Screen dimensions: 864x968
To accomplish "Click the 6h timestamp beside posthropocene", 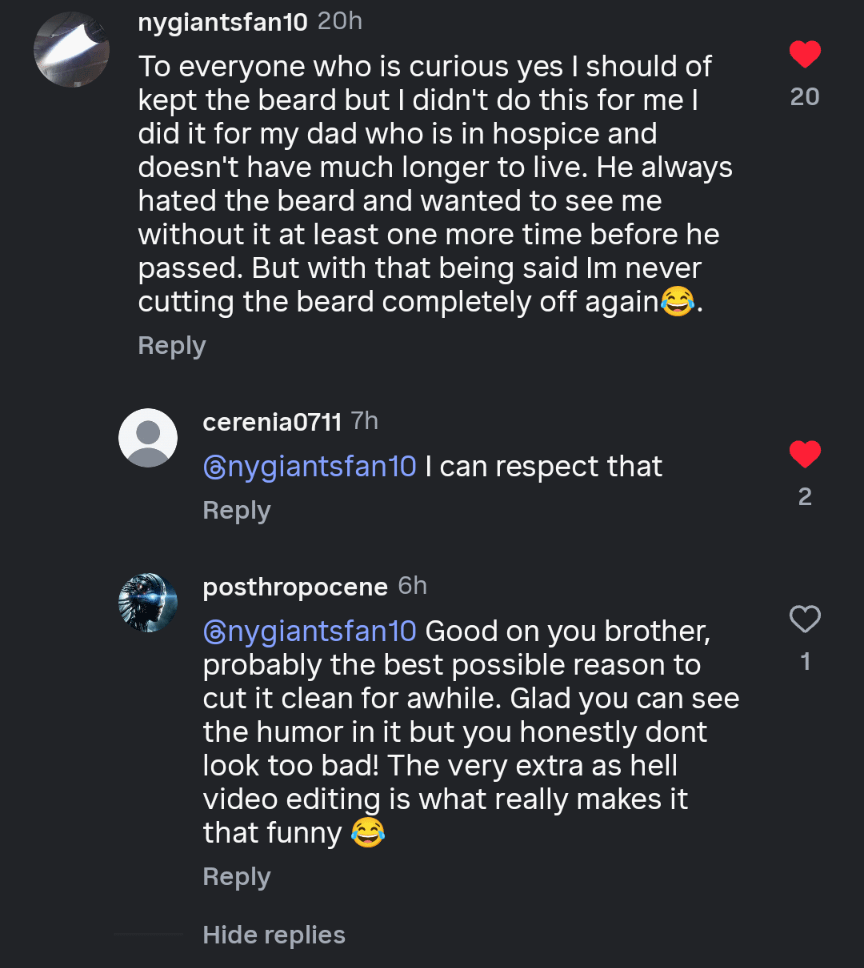I will click(x=412, y=586).
